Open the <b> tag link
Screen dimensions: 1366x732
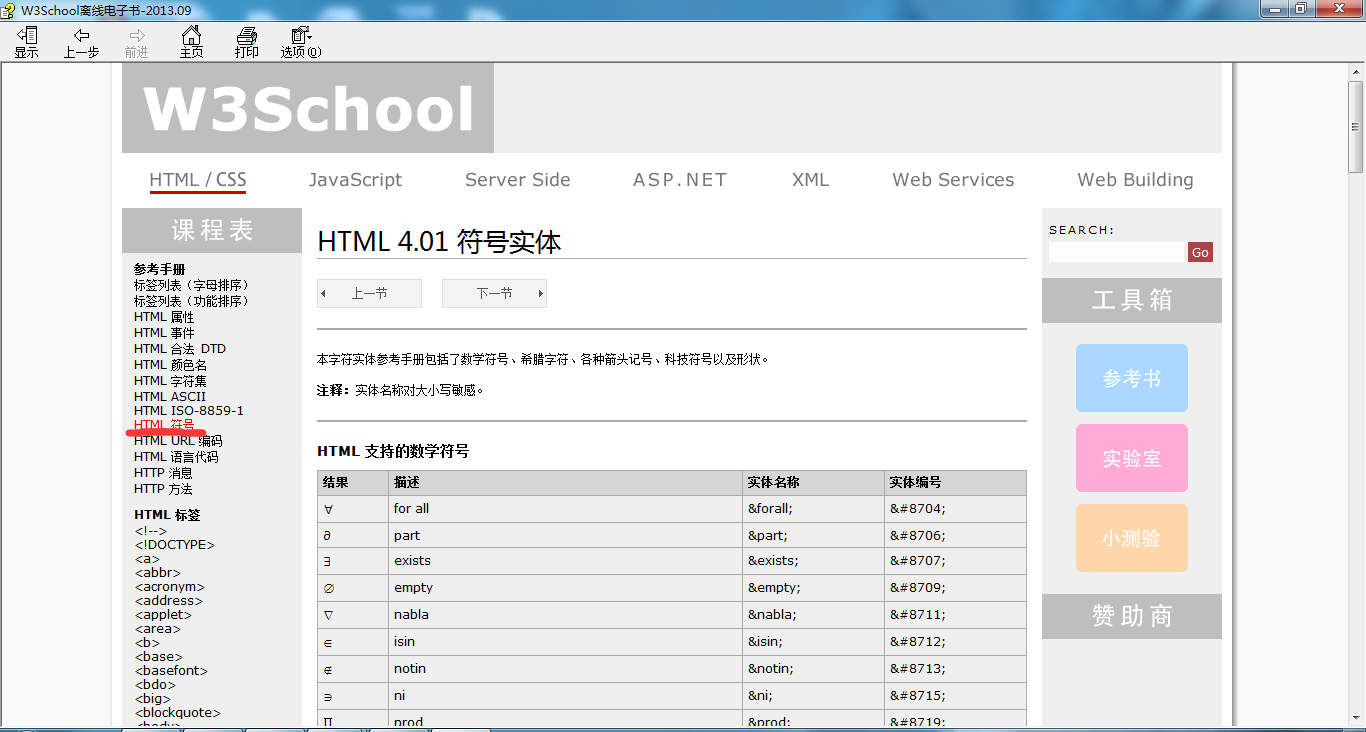147,643
